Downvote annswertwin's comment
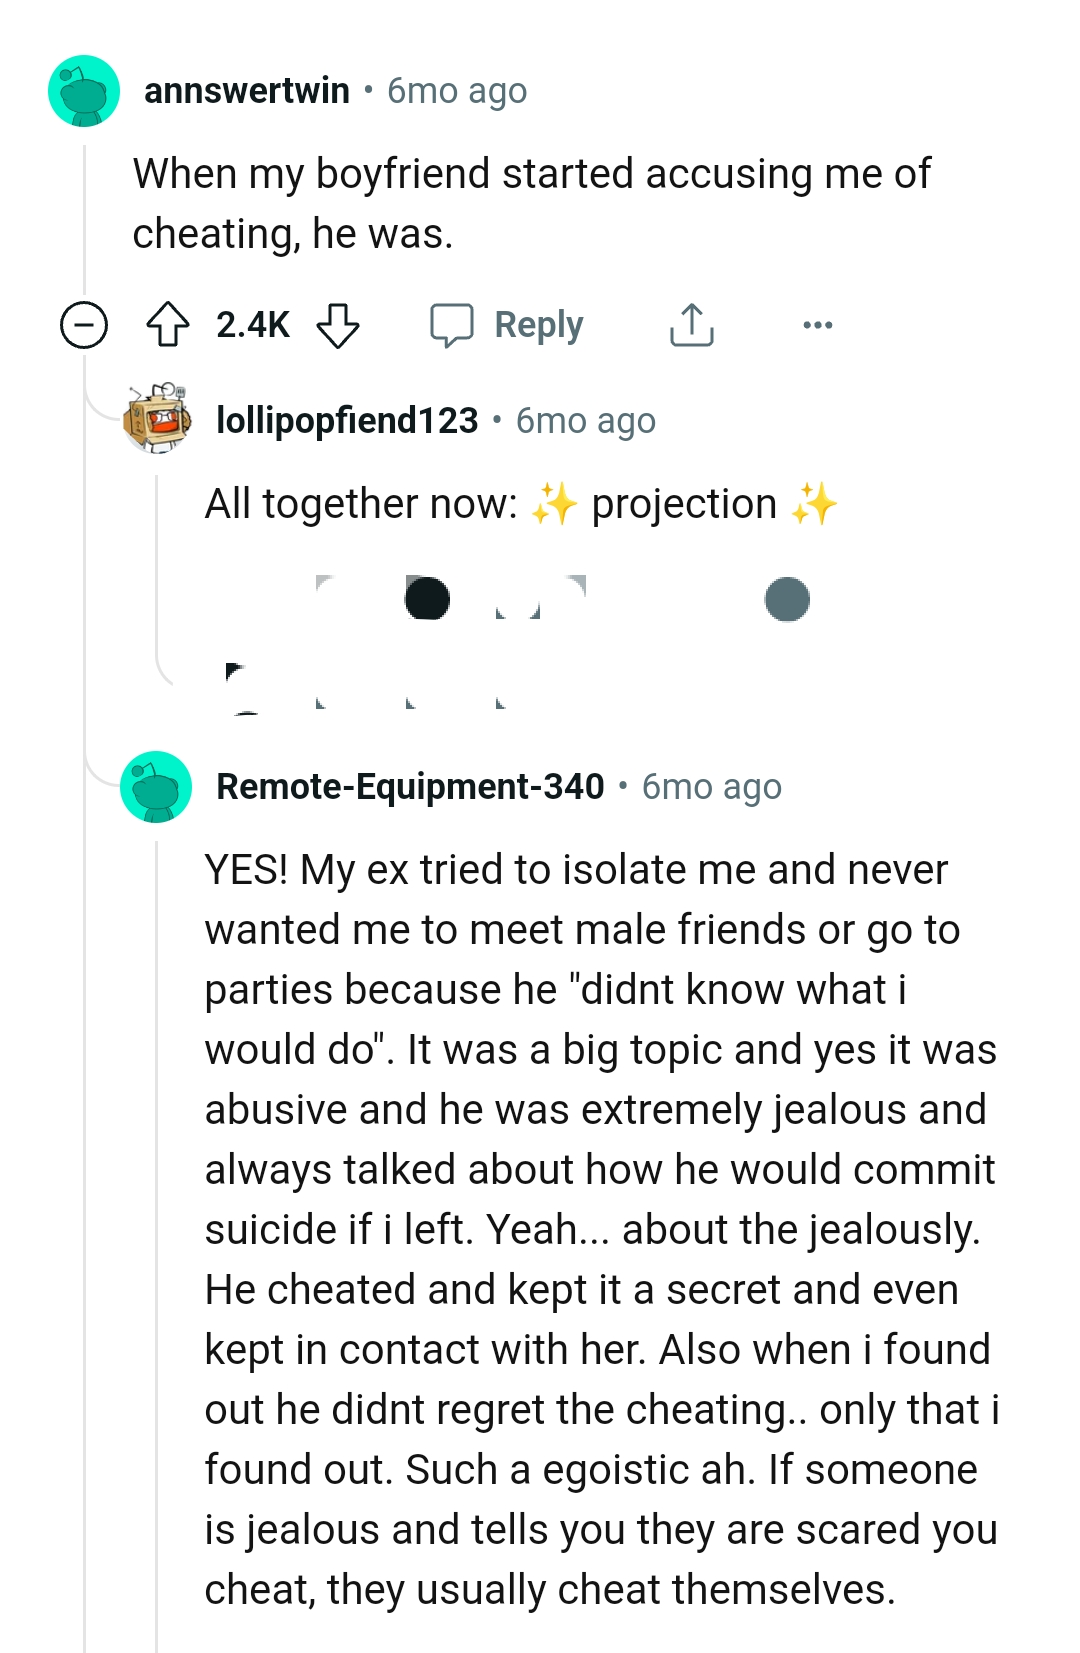1080x1653 pixels. 340,324
